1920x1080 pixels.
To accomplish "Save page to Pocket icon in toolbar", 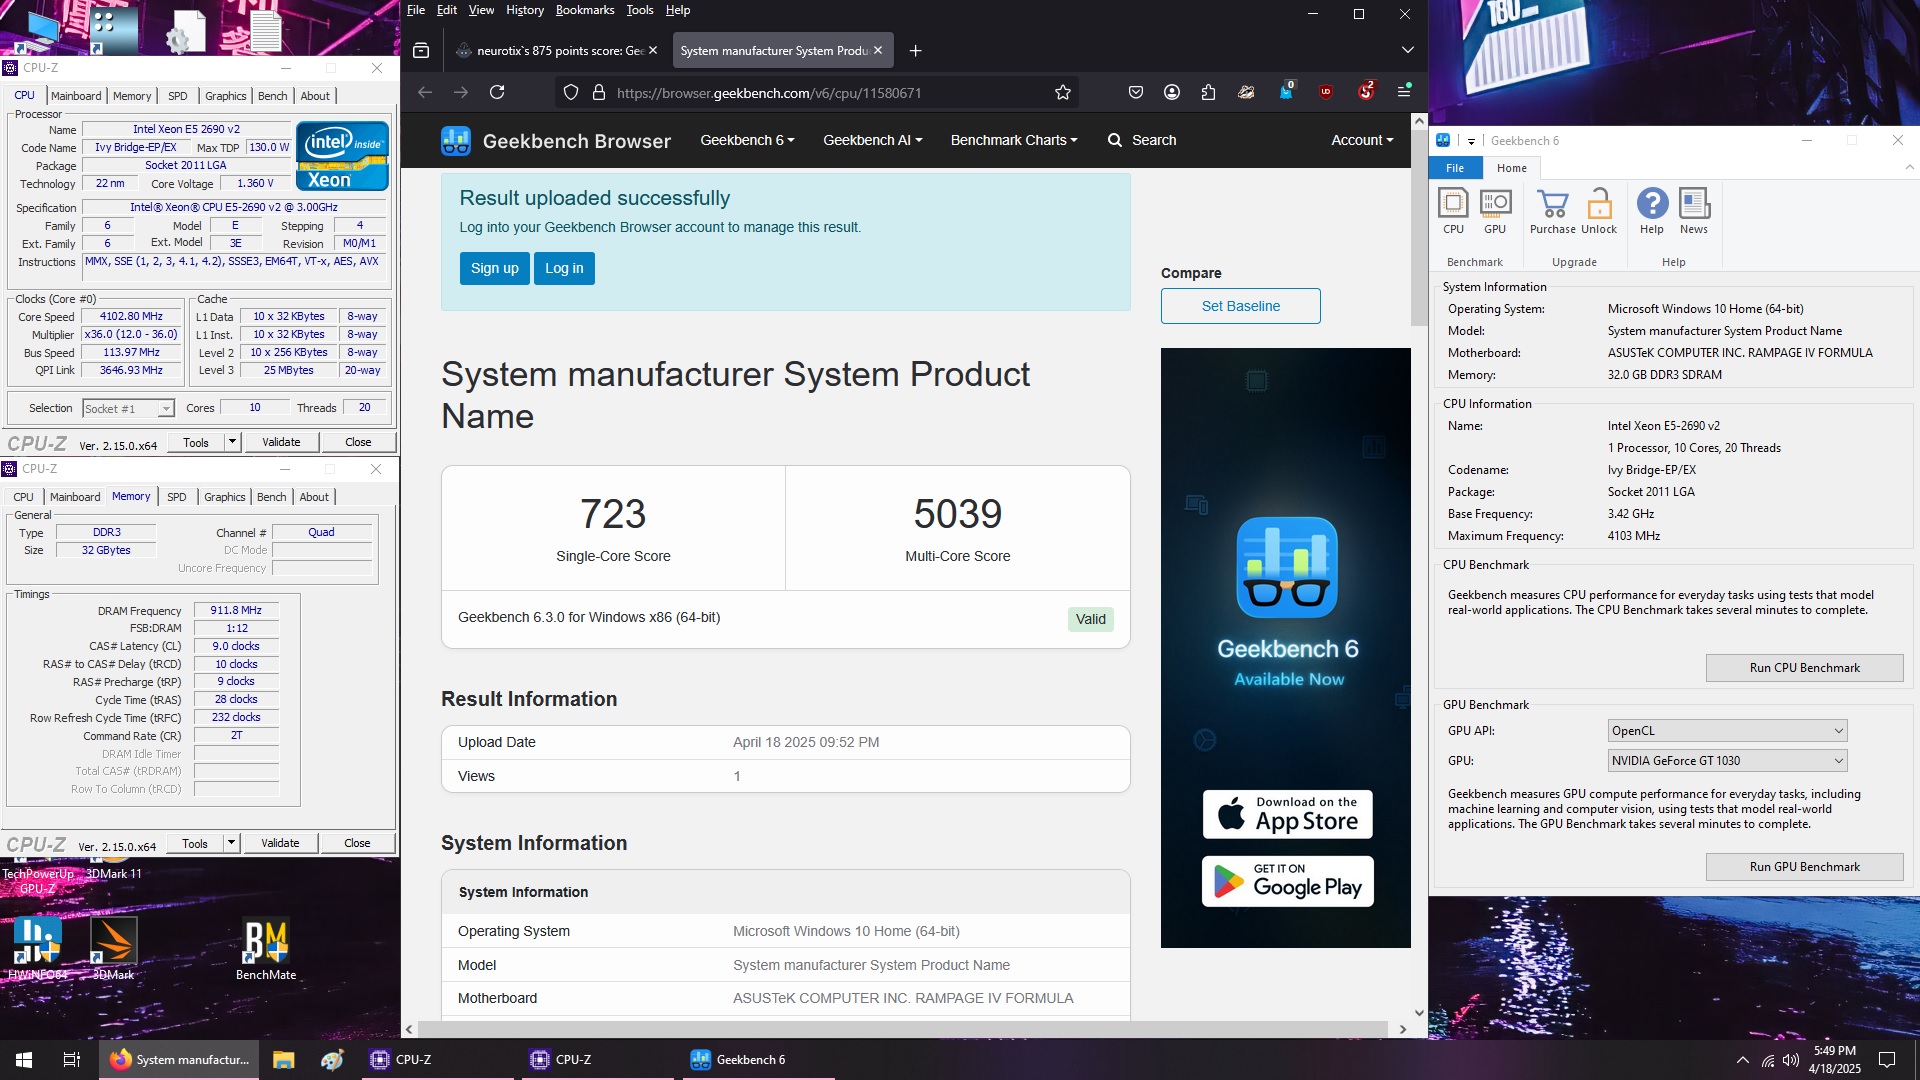I will 1136,92.
